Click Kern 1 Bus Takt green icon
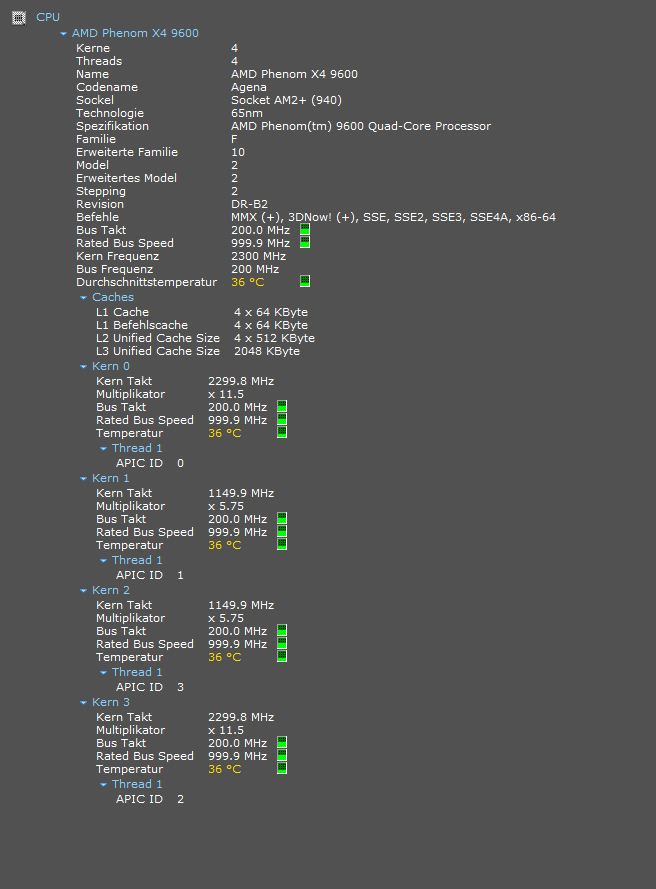Screen dimensions: 656x889 coord(282,519)
